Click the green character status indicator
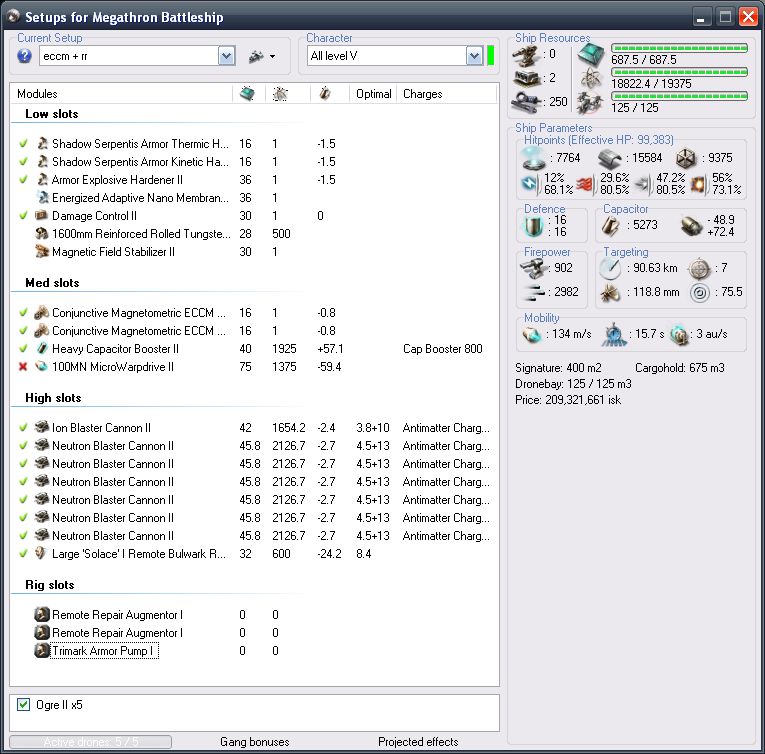The height and width of the screenshot is (754, 765). 490,56
